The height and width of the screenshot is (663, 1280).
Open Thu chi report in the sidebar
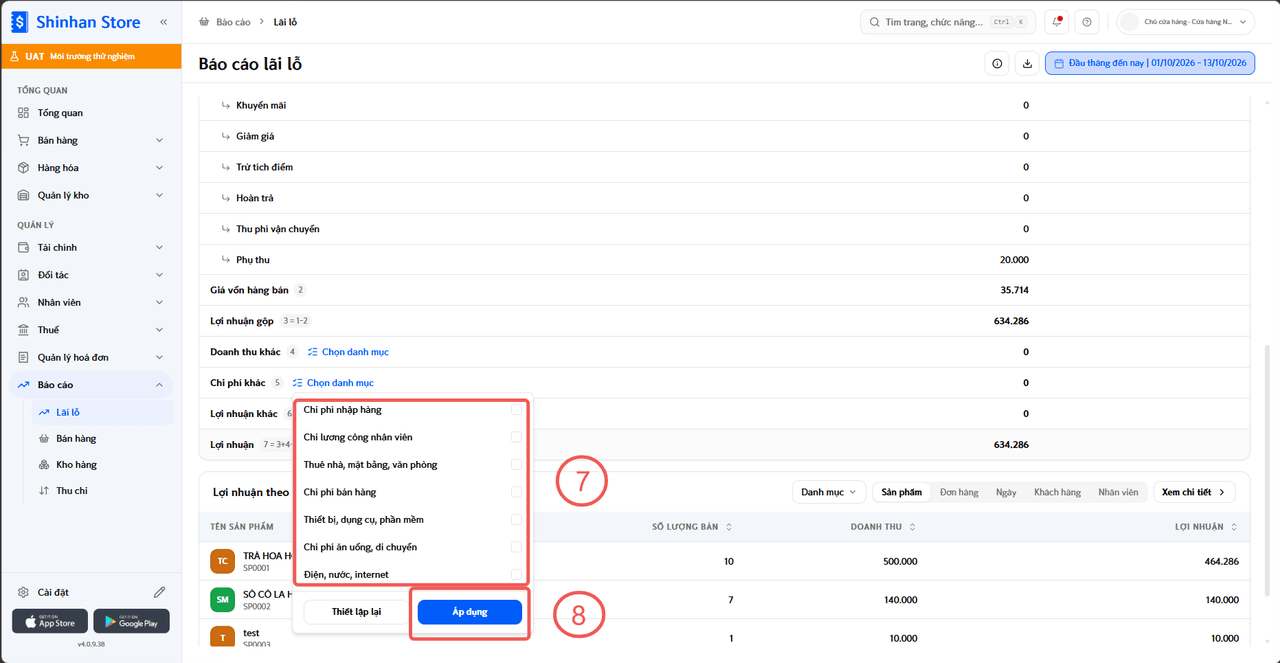click(x=101, y=491)
